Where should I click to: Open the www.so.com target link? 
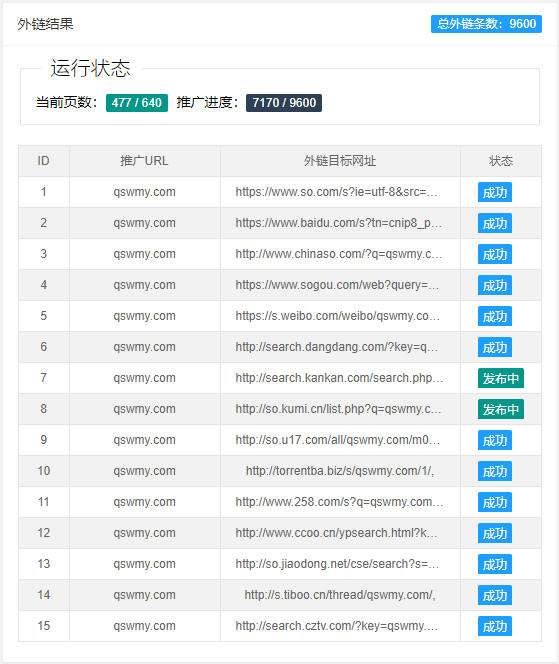point(336,192)
